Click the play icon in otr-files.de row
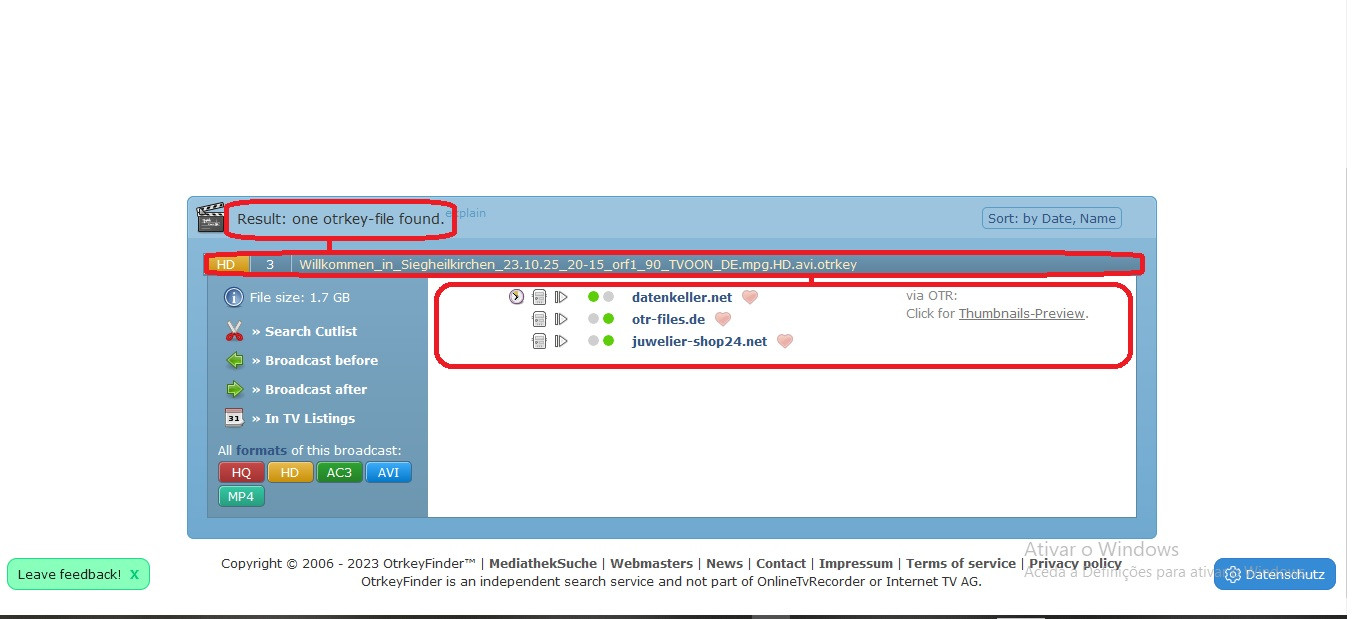Viewport: 1352px width, 619px height. coord(561,319)
